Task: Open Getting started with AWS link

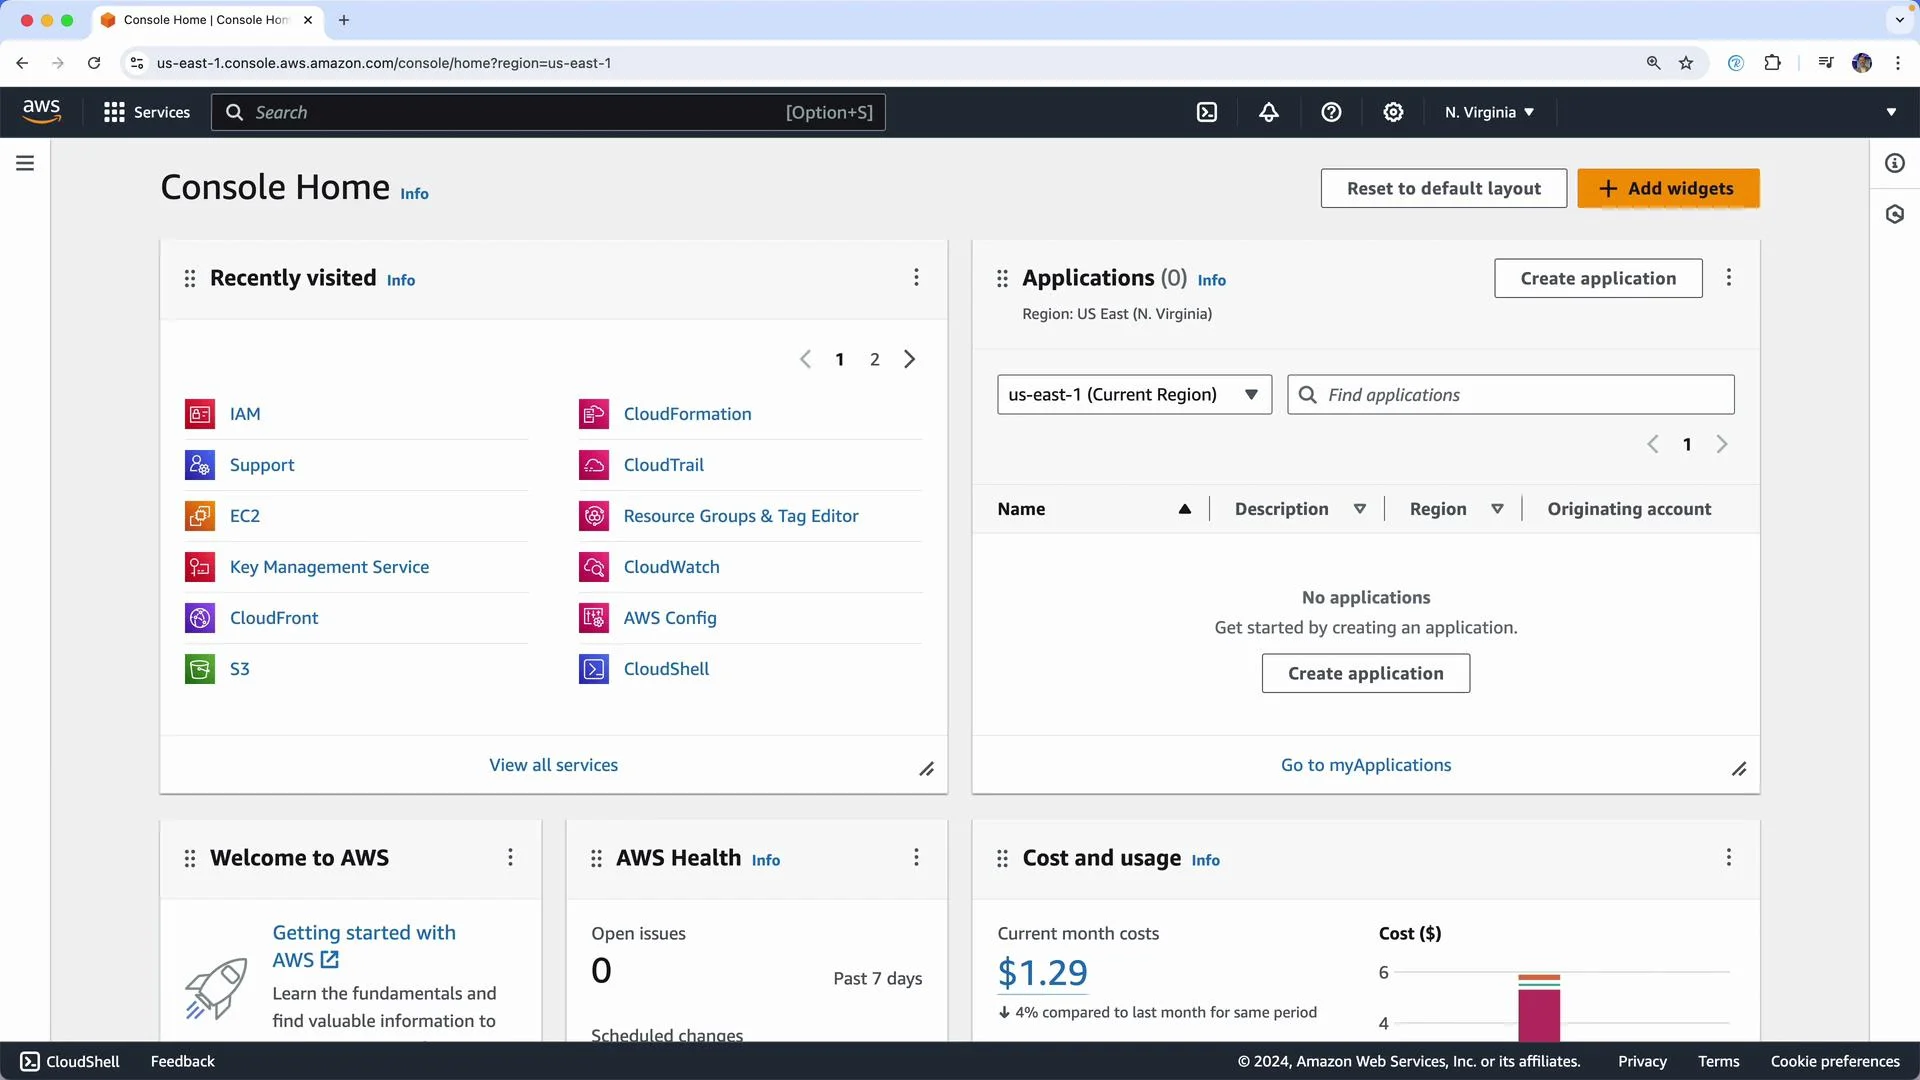Action: point(364,946)
